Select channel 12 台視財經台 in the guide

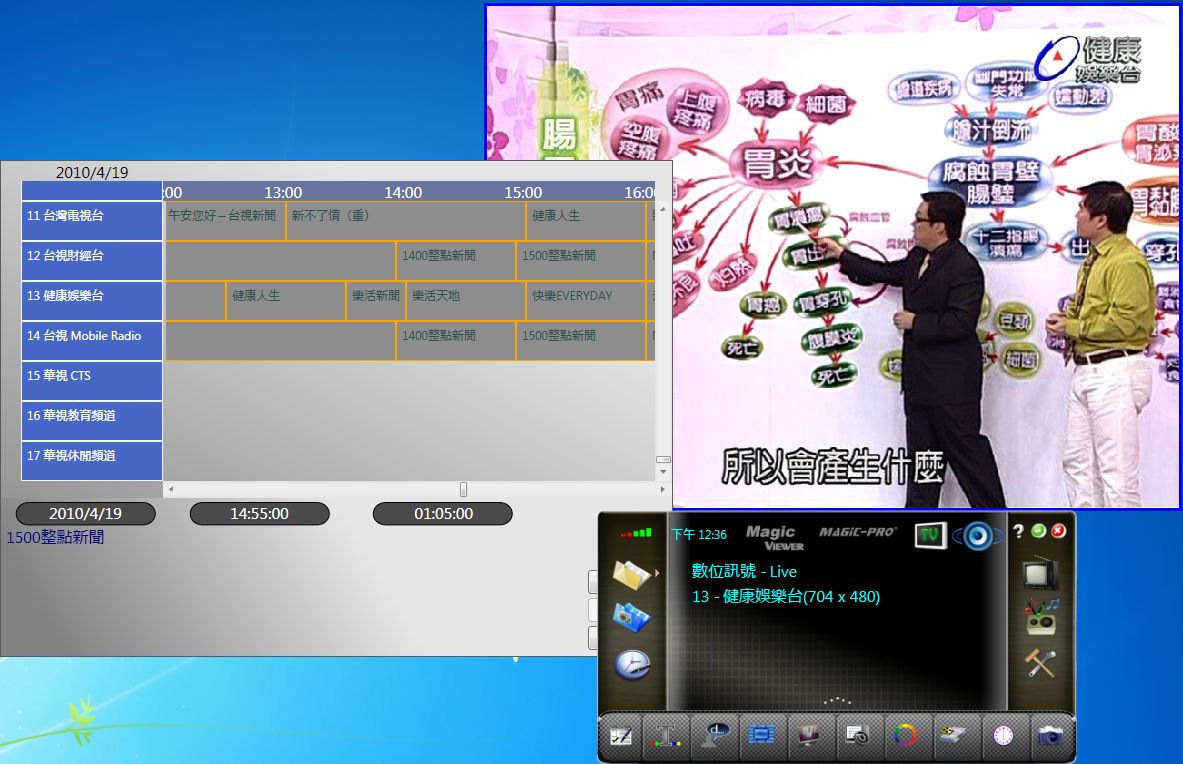click(x=91, y=261)
